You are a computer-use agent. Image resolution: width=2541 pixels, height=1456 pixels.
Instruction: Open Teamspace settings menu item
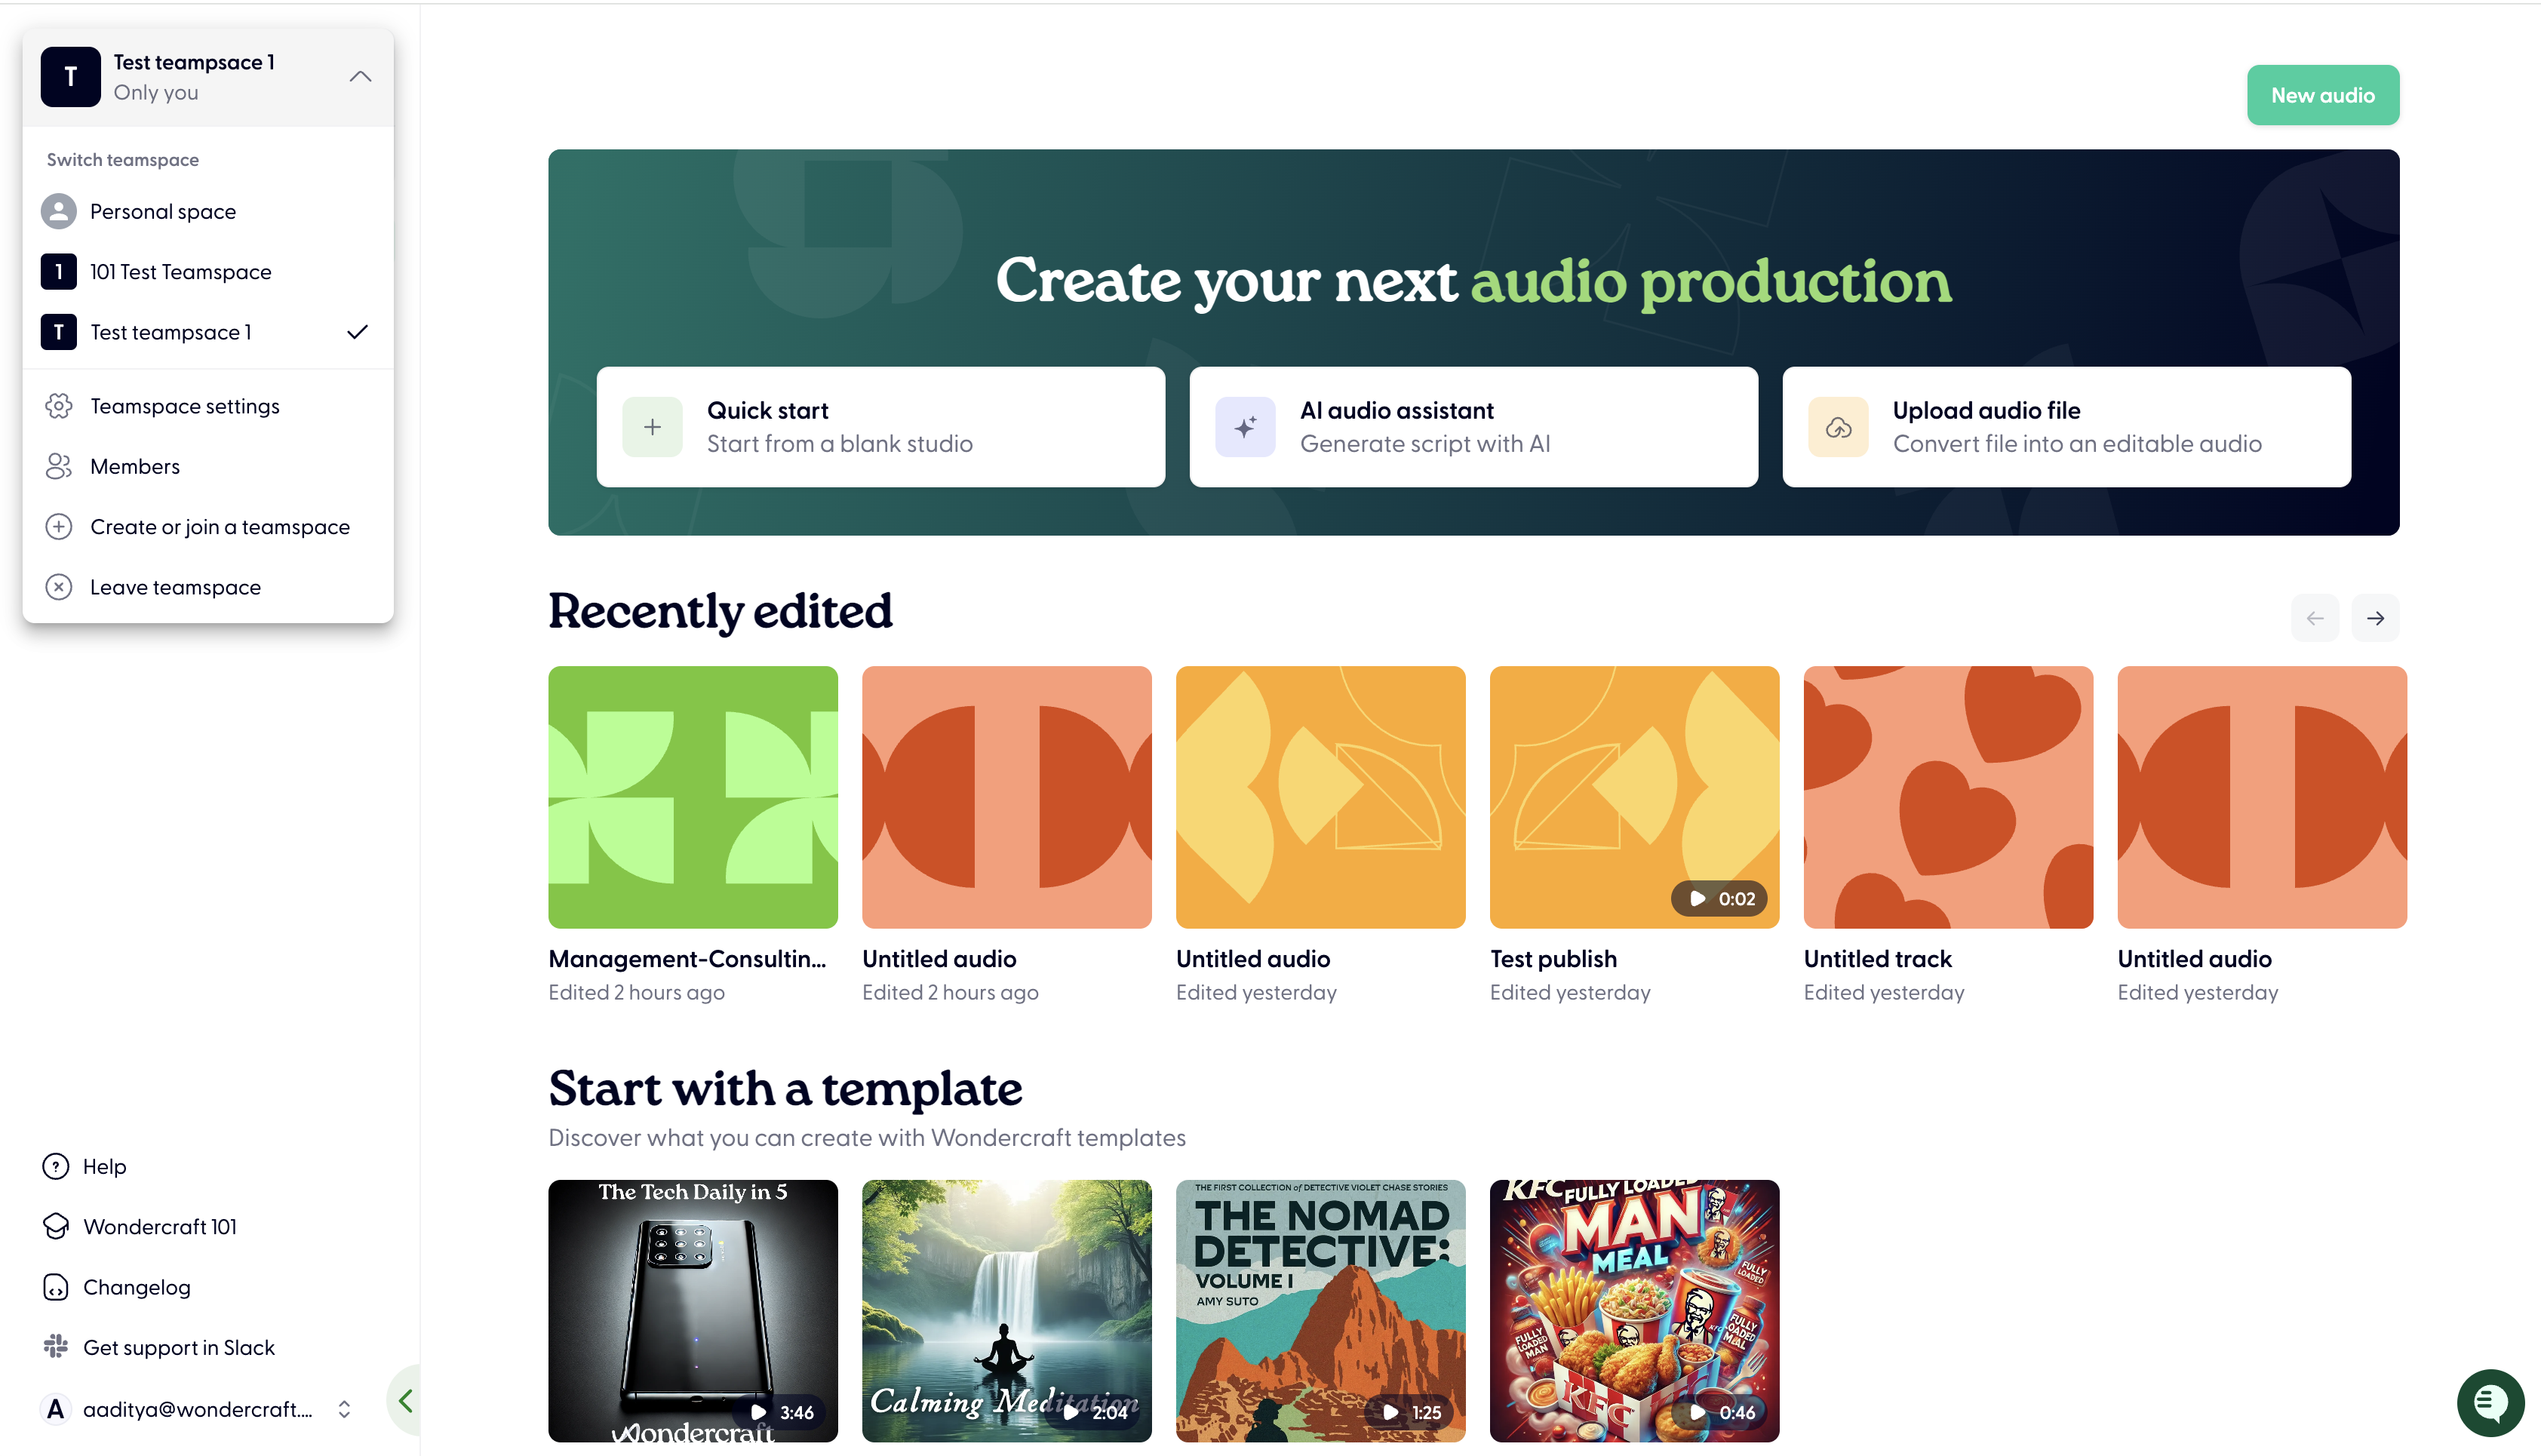[184, 406]
